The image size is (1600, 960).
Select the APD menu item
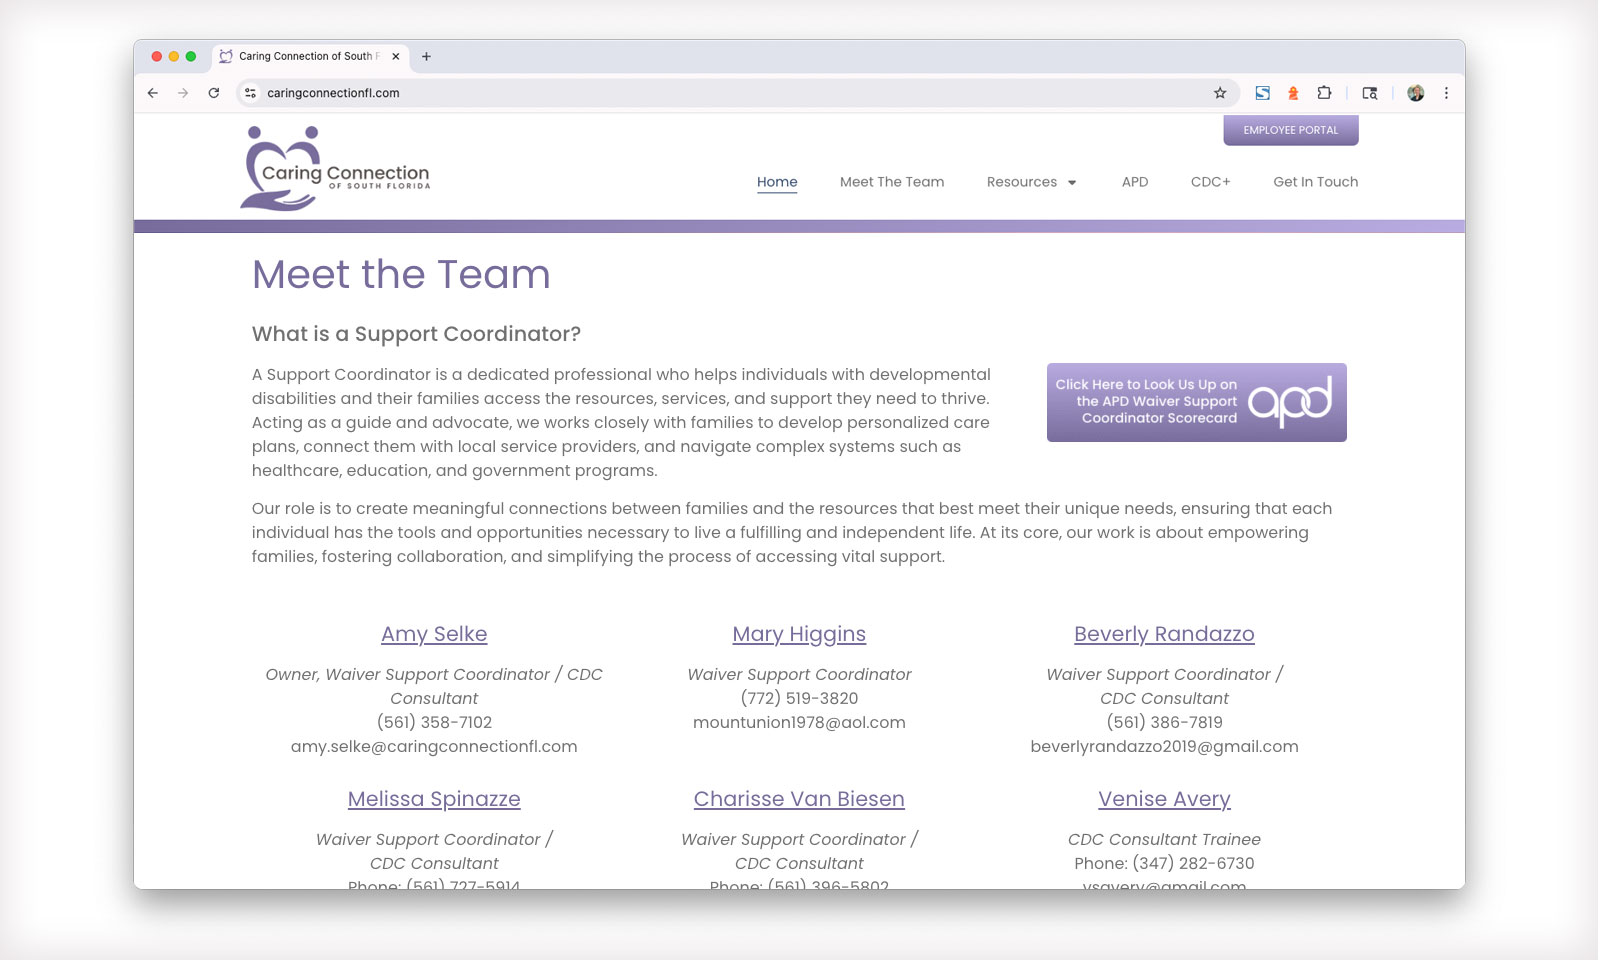tap(1134, 182)
